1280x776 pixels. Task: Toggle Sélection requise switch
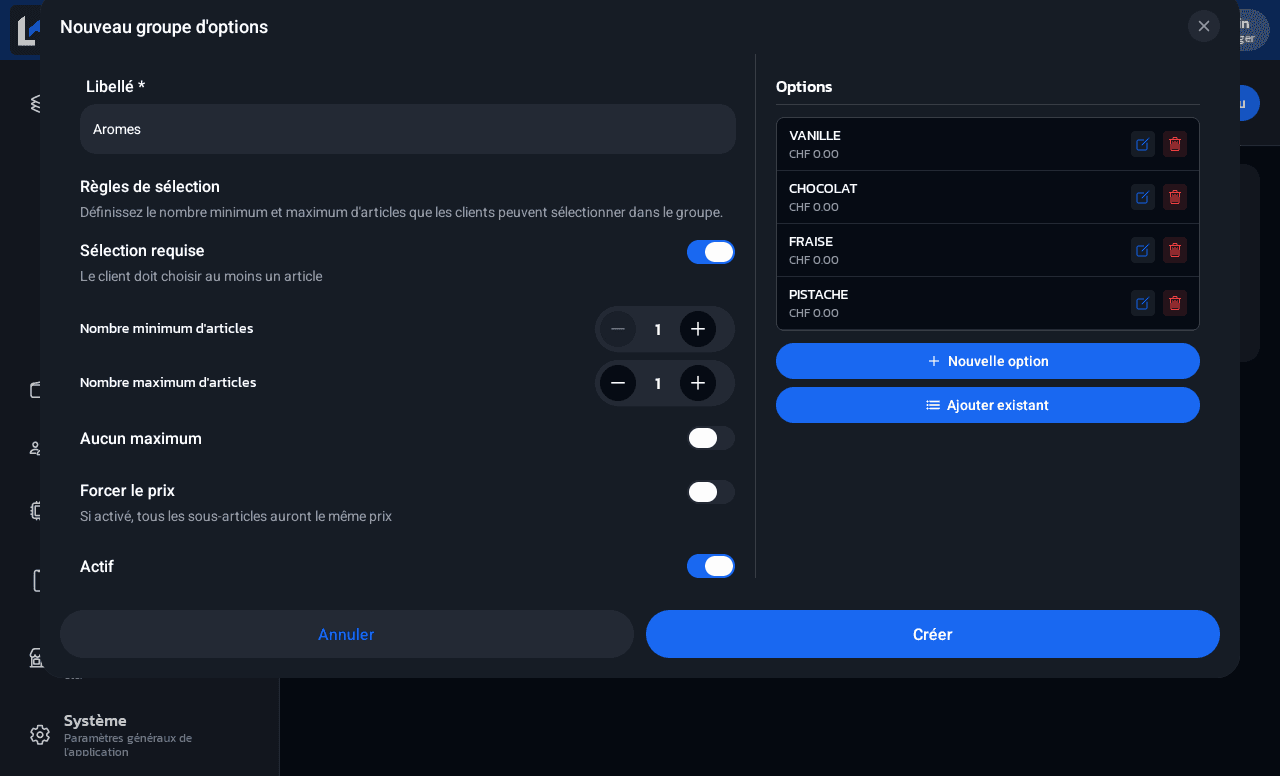[711, 252]
